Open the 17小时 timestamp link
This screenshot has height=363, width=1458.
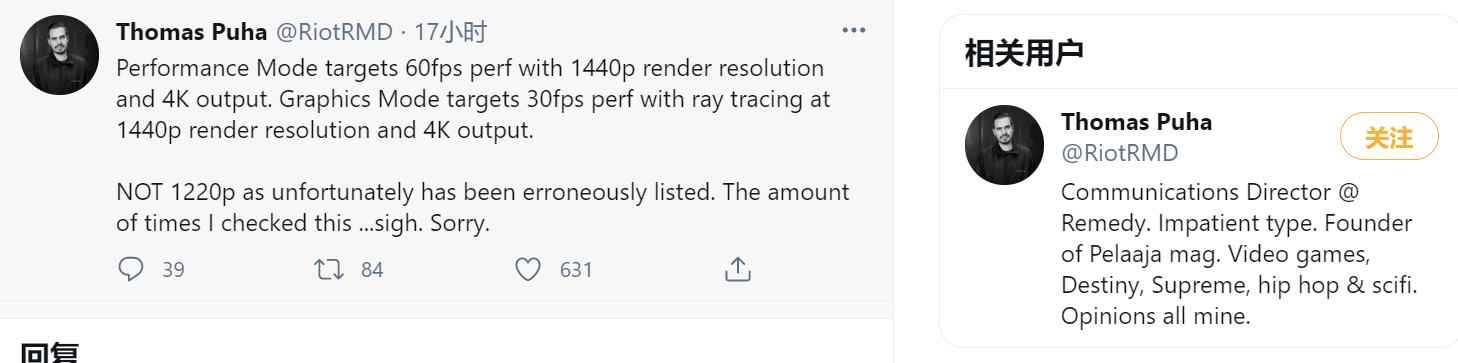point(450,32)
